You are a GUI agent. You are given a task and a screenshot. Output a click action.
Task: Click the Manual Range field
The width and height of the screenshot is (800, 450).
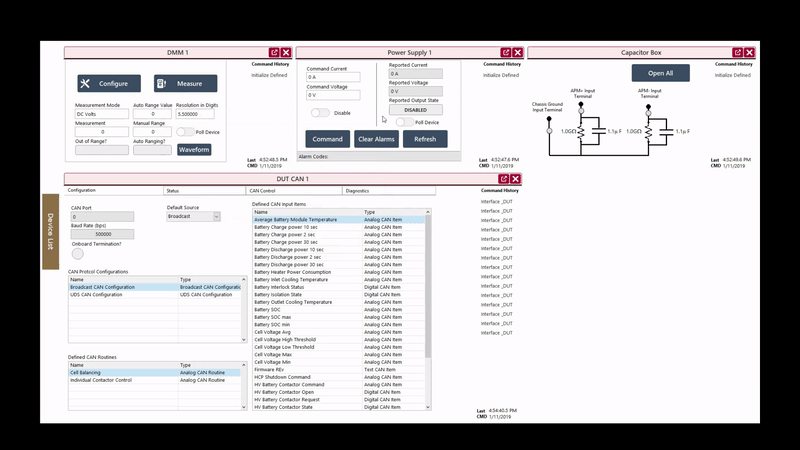click(x=152, y=132)
